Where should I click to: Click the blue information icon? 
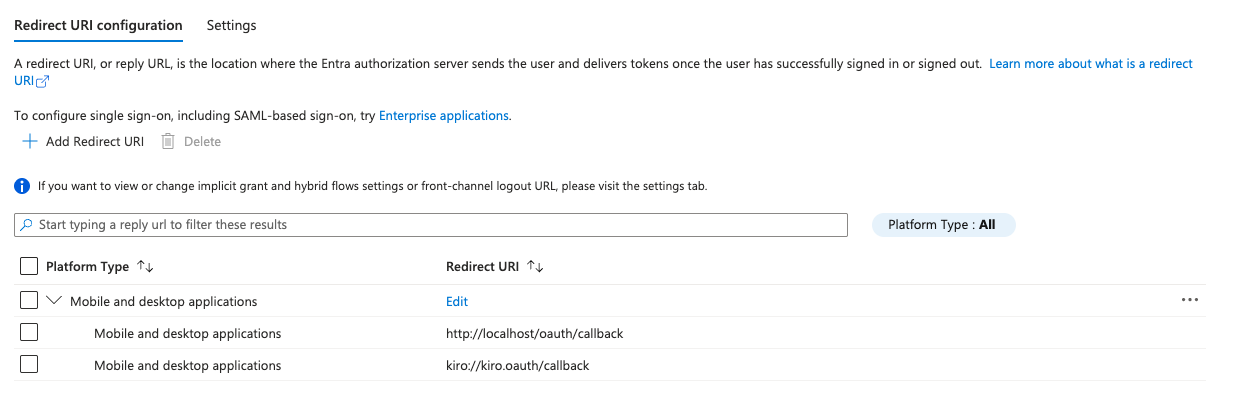22,186
